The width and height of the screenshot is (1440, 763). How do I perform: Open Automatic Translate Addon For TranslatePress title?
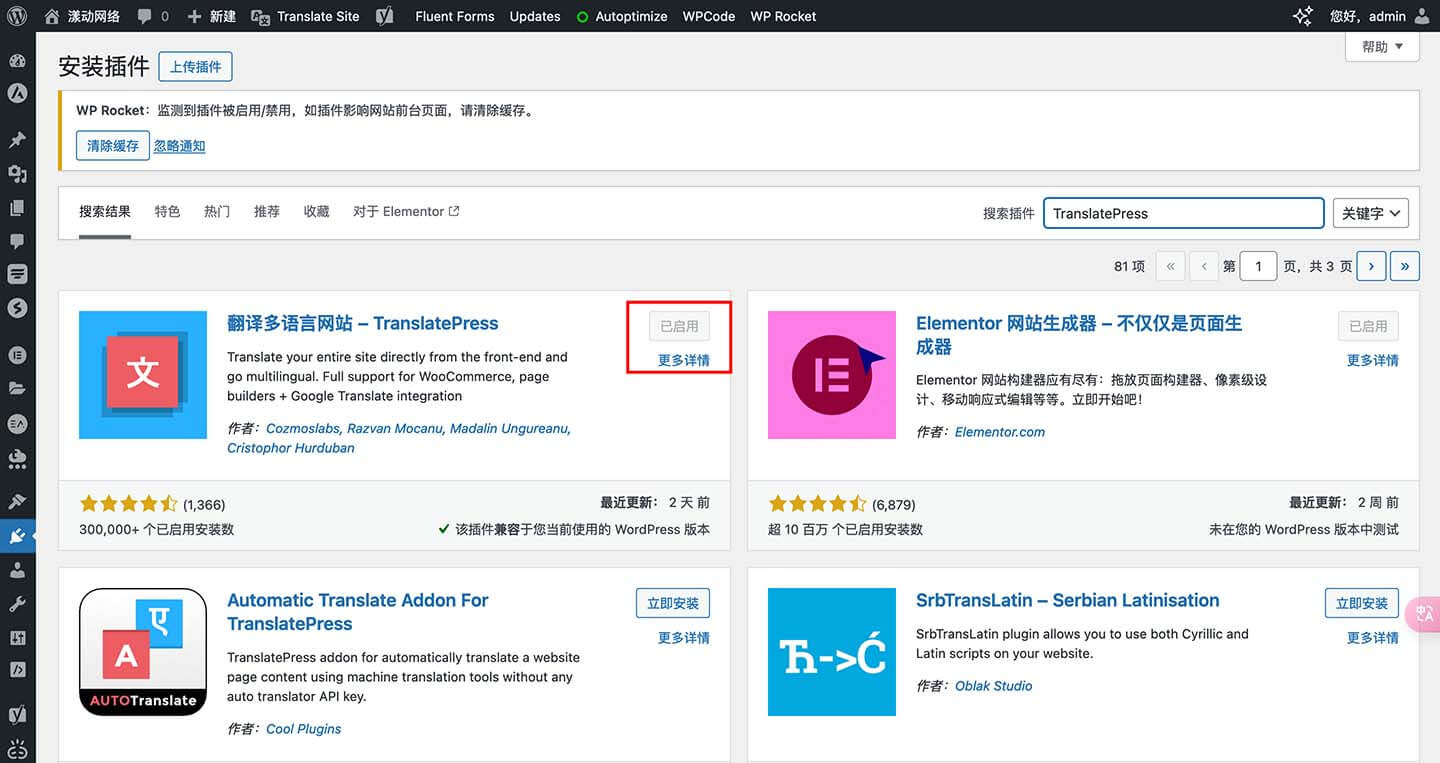click(x=358, y=612)
